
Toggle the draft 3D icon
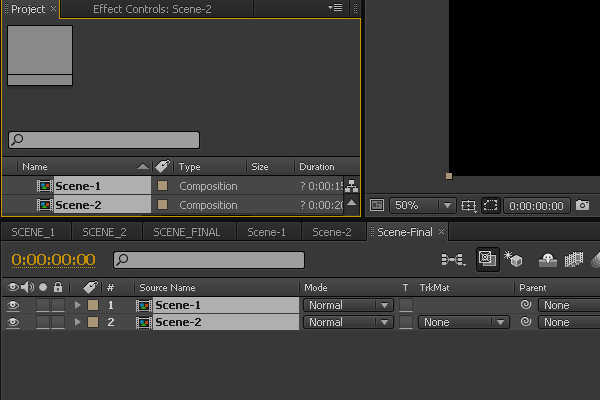pos(513,259)
